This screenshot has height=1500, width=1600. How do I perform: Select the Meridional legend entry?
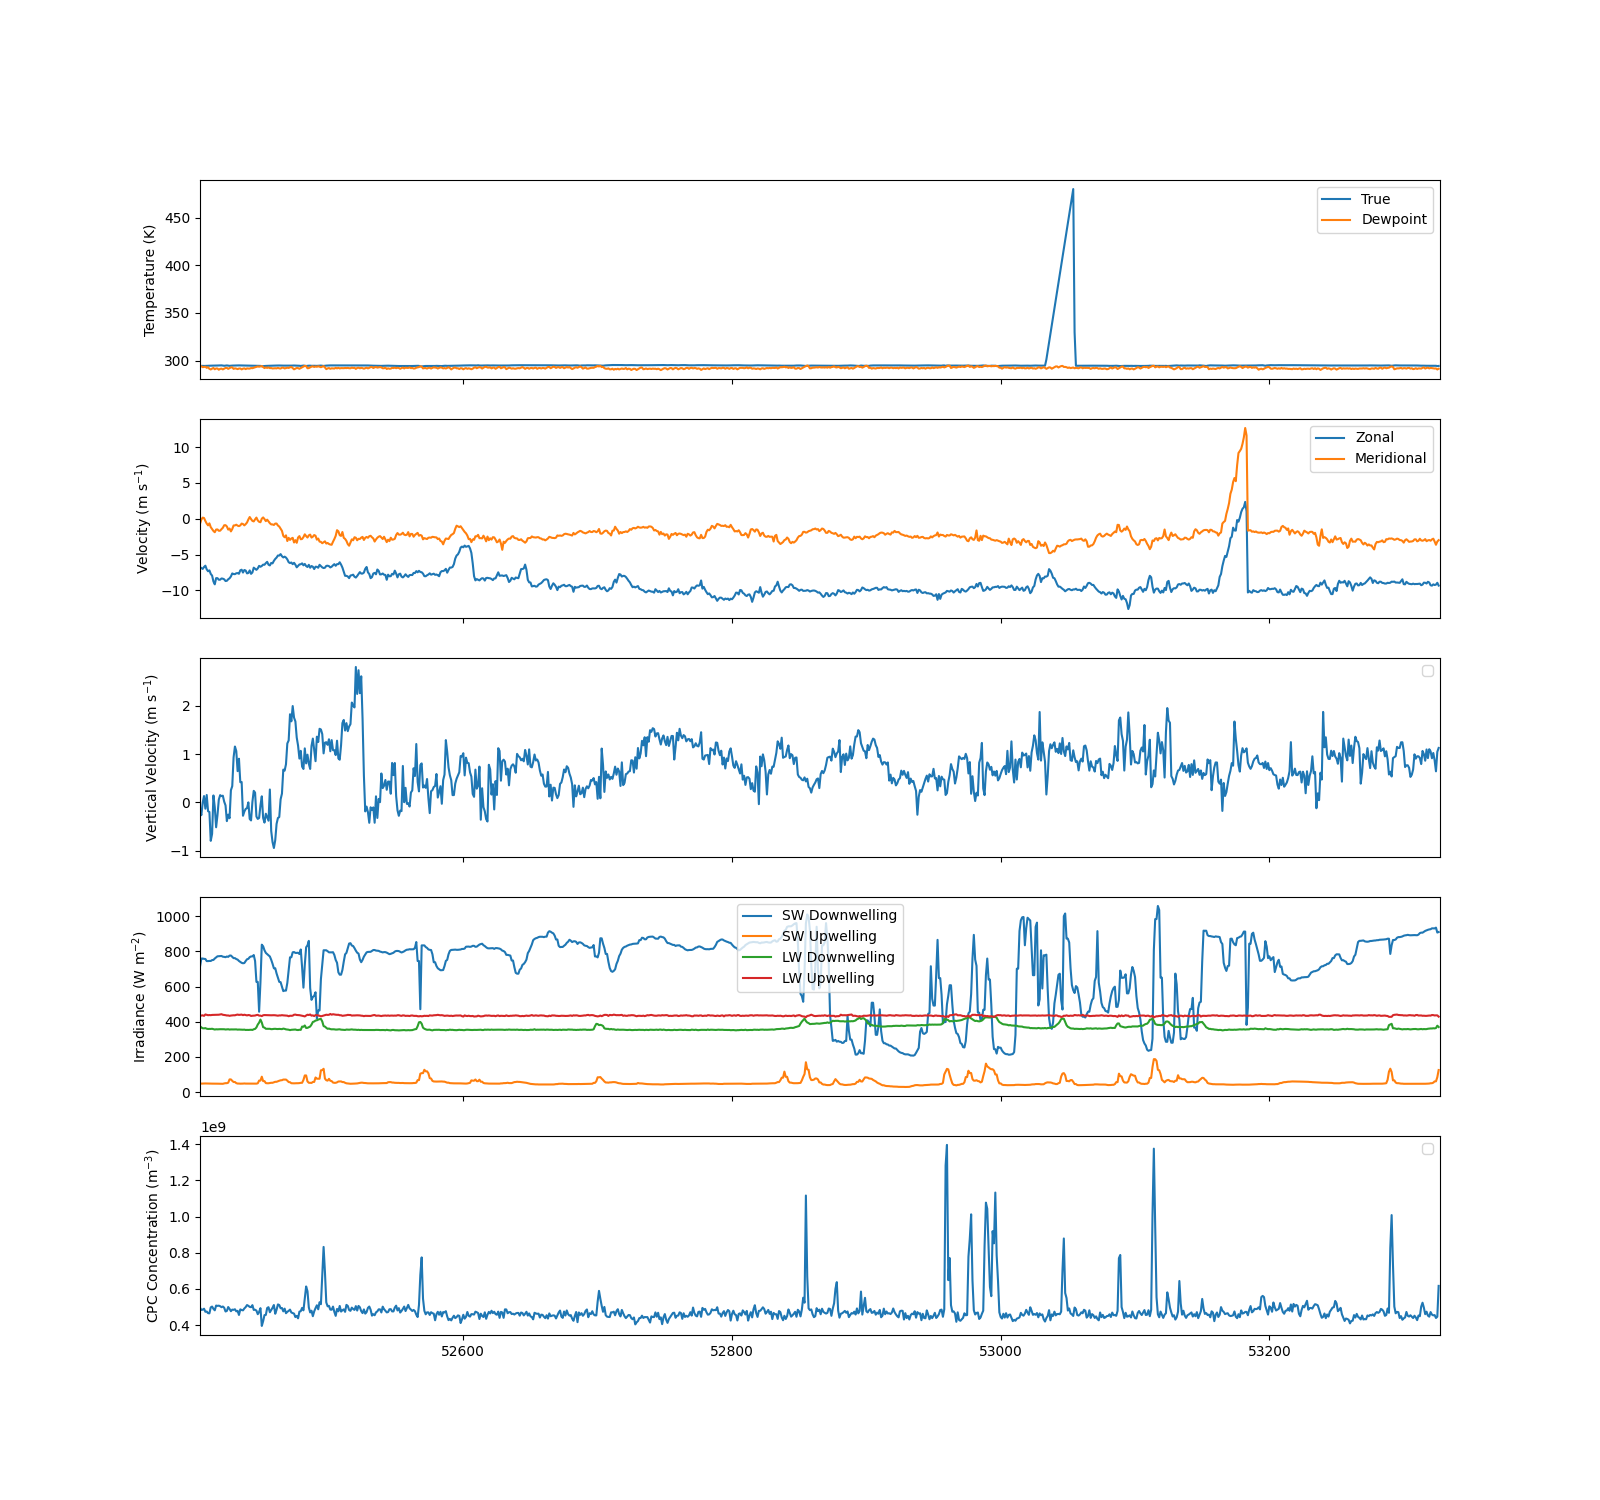pyautogui.click(x=1390, y=458)
